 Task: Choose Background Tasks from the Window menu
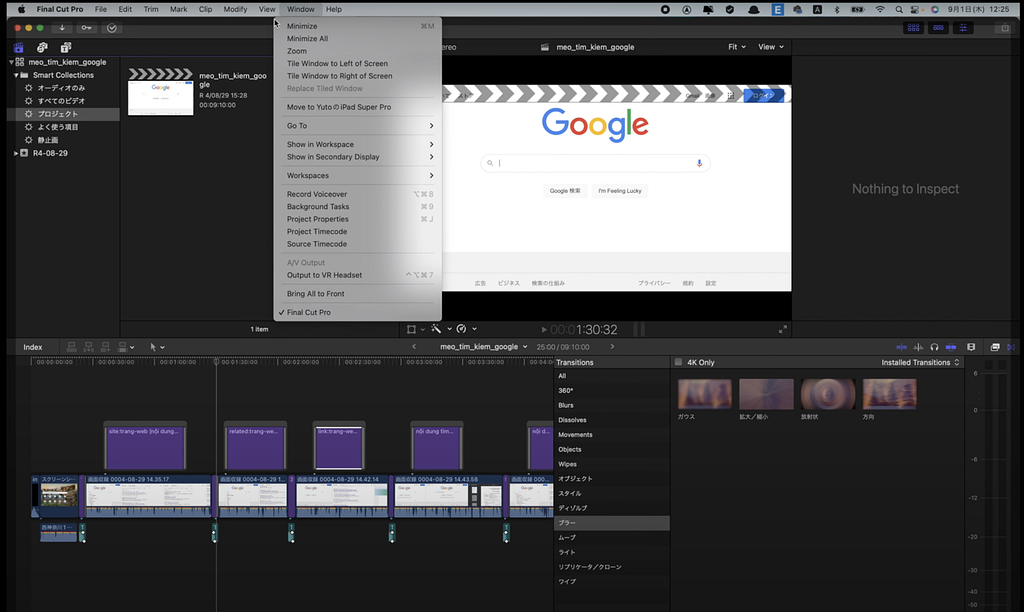coord(317,206)
